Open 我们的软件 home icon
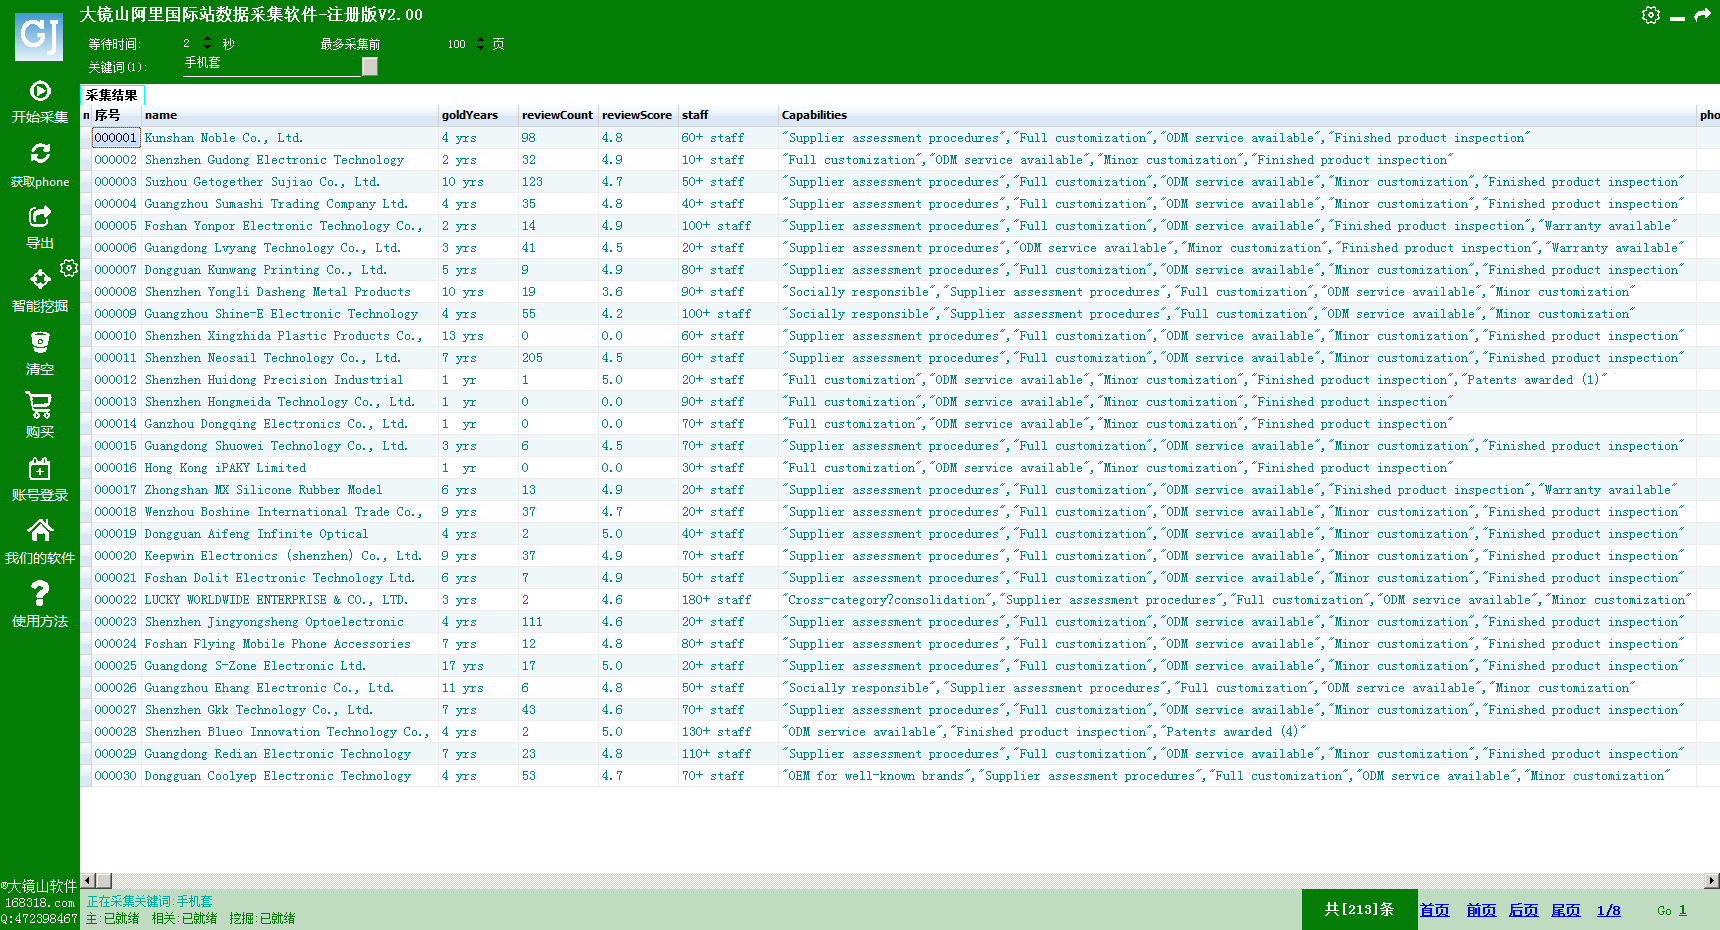This screenshot has width=1720, height=930. (x=40, y=530)
